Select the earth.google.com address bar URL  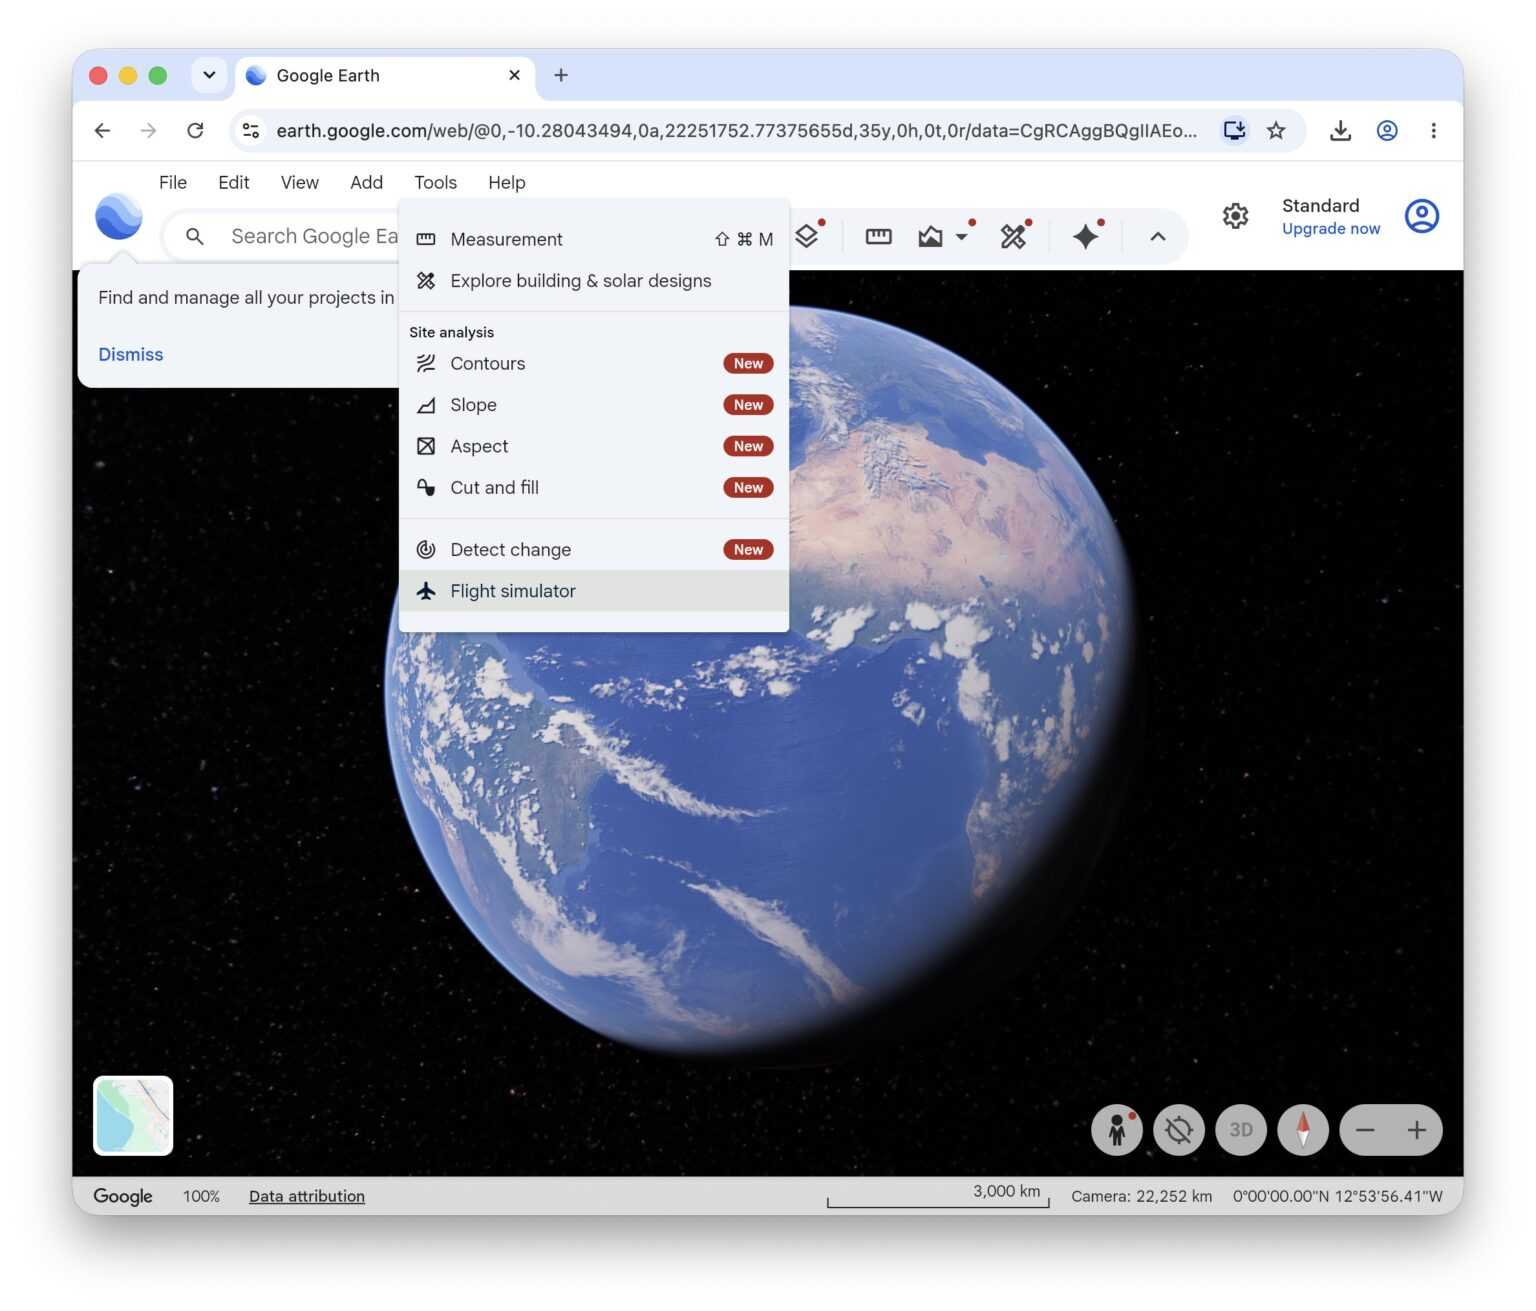[x=736, y=131]
